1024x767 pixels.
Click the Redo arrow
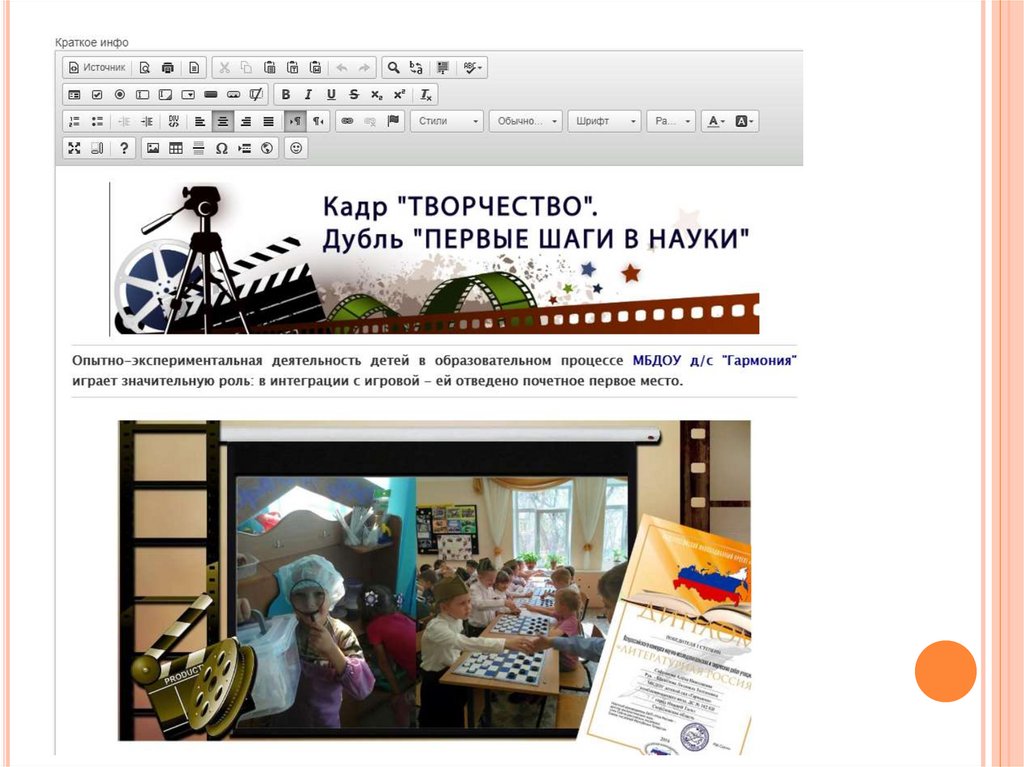364,67
